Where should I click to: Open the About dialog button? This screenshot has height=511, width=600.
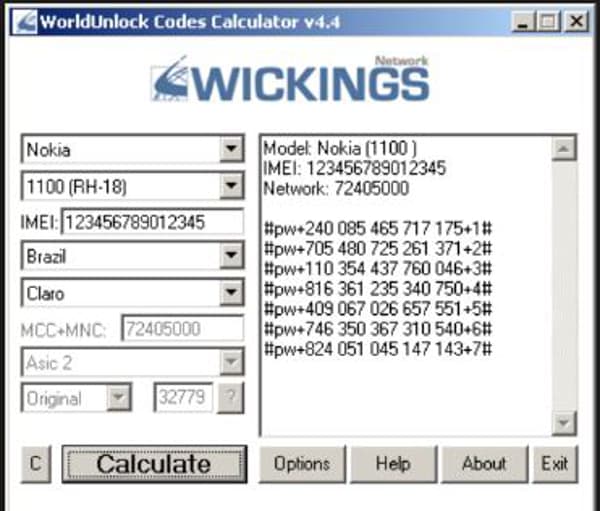484,464
